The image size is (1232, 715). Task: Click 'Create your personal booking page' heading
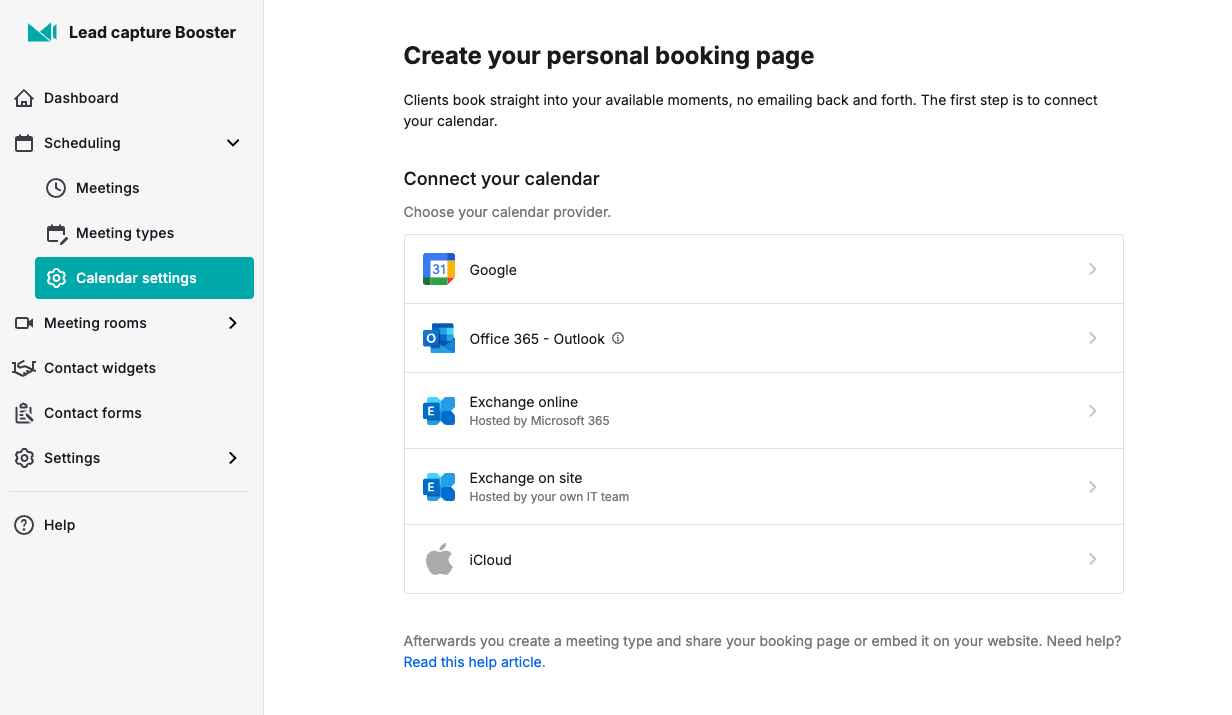pos(609,56)
